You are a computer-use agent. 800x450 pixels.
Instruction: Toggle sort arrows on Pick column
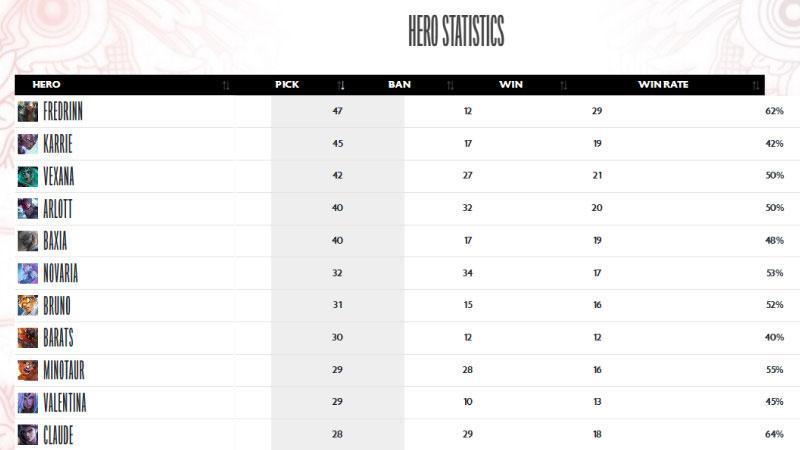tap(341, 85)
